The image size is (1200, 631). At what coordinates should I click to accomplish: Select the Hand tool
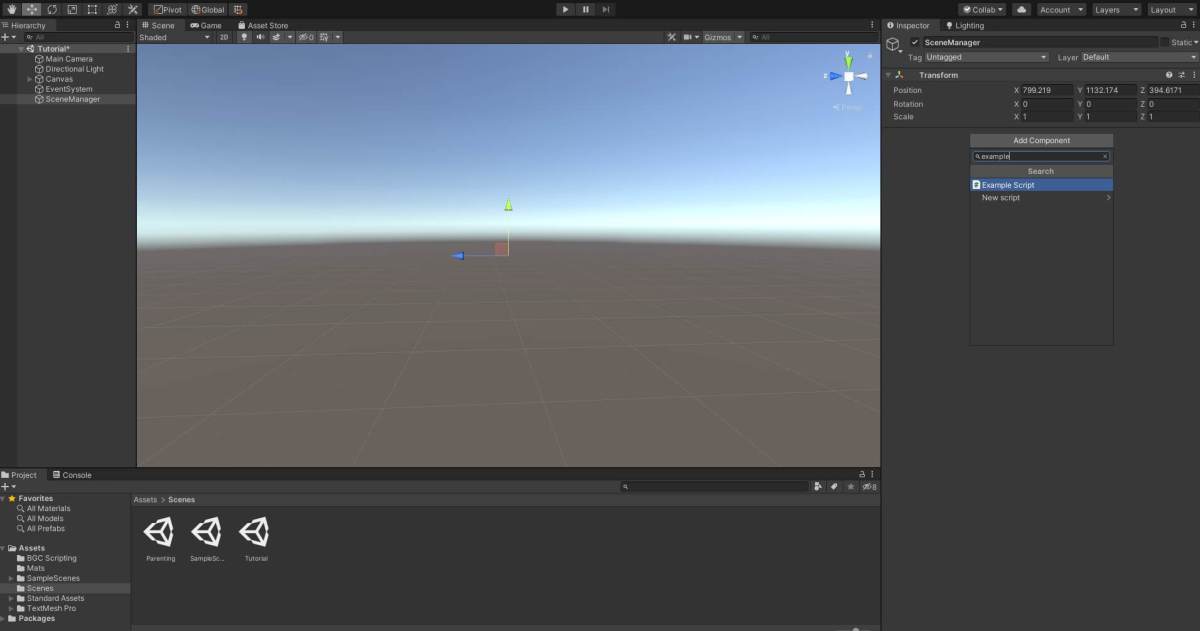(x=12, y=9)
